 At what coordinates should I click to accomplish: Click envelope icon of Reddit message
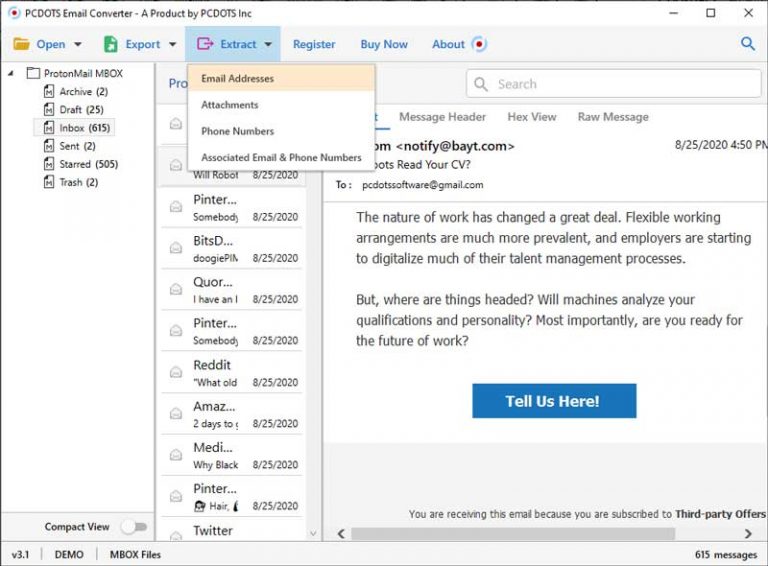[176, 373]
